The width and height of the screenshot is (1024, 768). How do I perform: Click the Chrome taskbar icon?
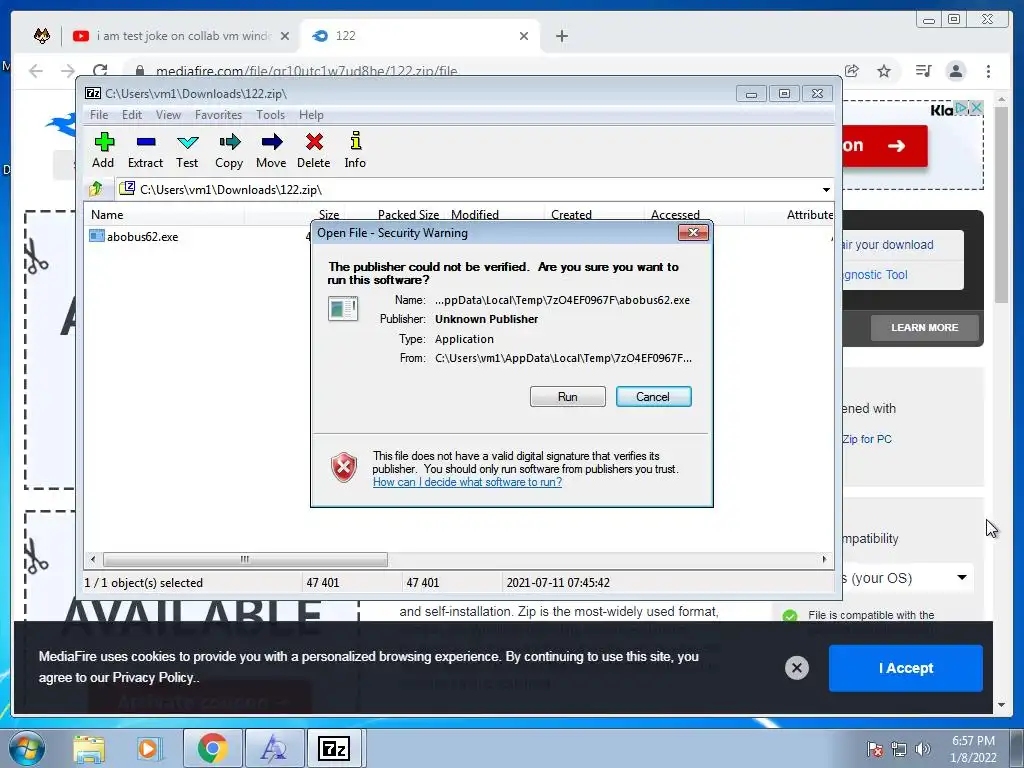(x=212, y=748)
